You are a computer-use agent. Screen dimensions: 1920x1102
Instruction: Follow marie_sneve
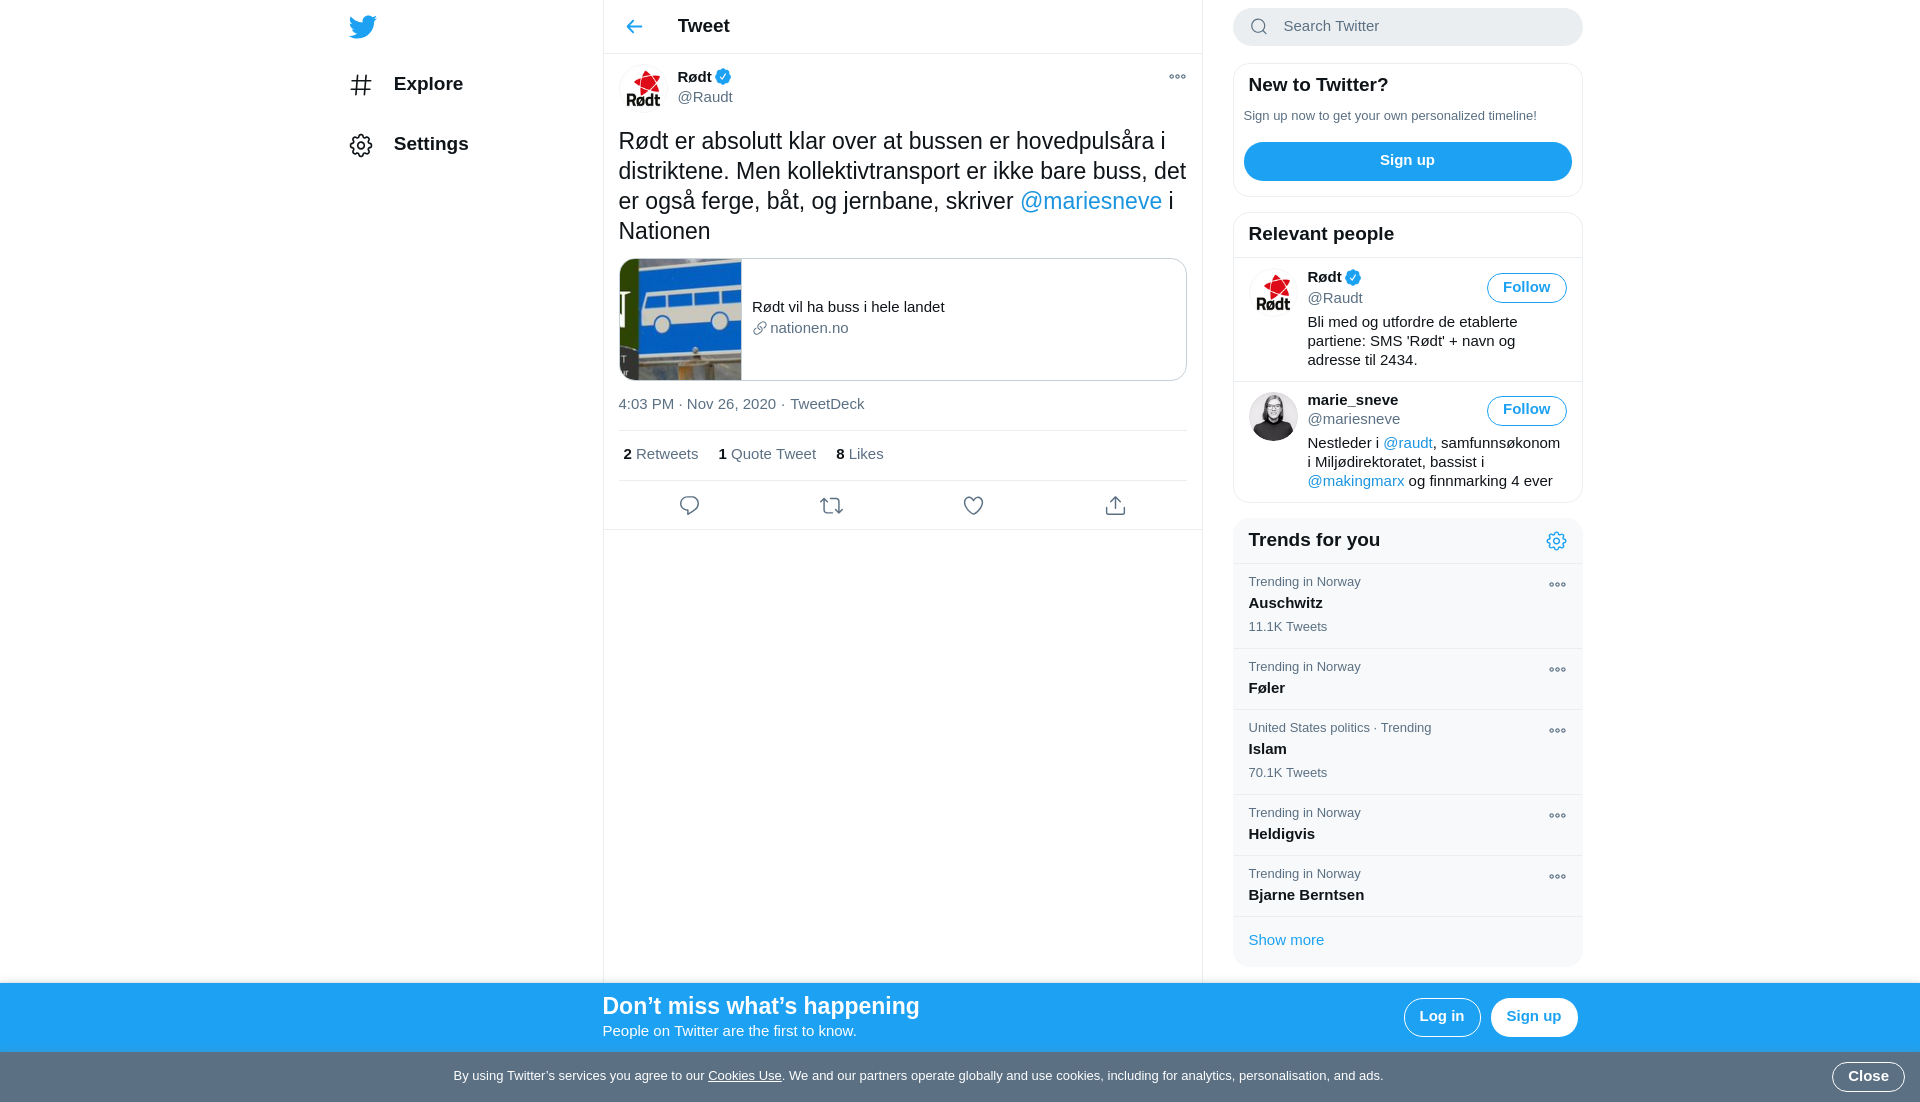(1526, 410)
